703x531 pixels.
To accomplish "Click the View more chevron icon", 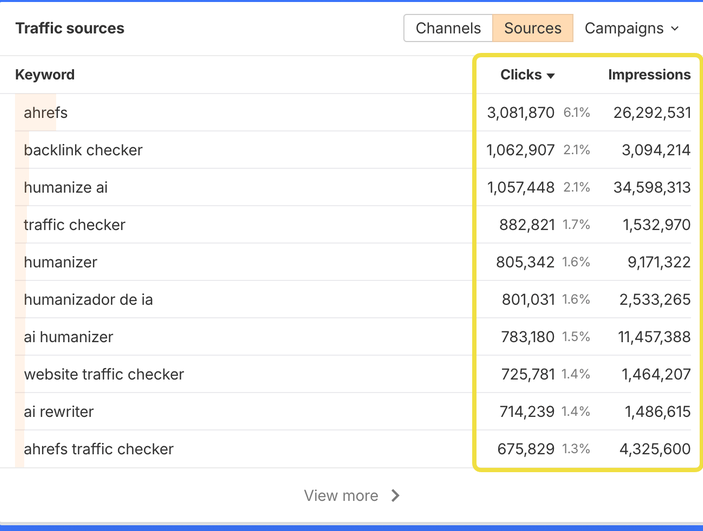I will pyautogui.click(x=395, y=496).
